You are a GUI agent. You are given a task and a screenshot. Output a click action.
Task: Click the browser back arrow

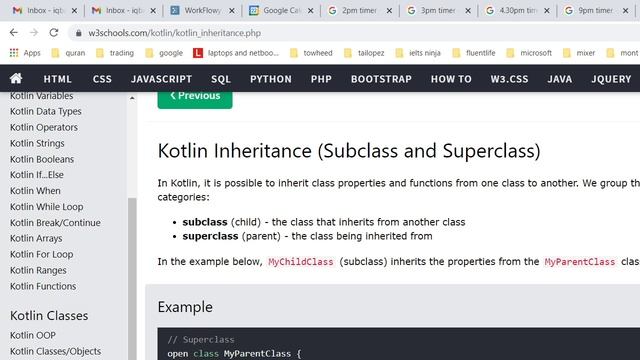coord(14,33)
